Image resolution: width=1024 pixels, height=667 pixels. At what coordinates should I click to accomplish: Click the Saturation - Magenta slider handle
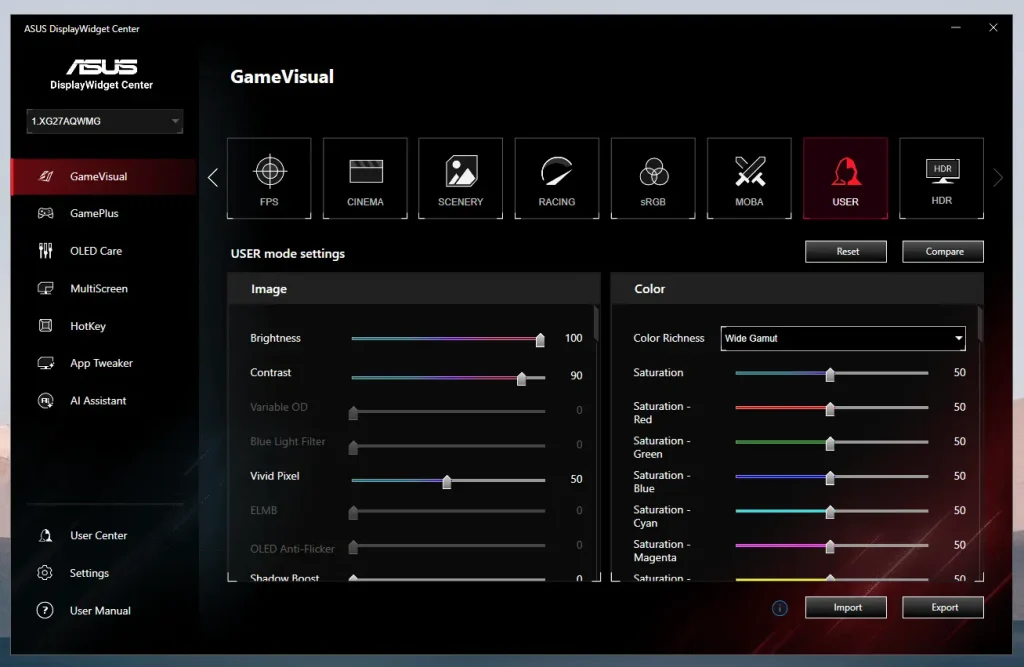click(x=830, y=547)
